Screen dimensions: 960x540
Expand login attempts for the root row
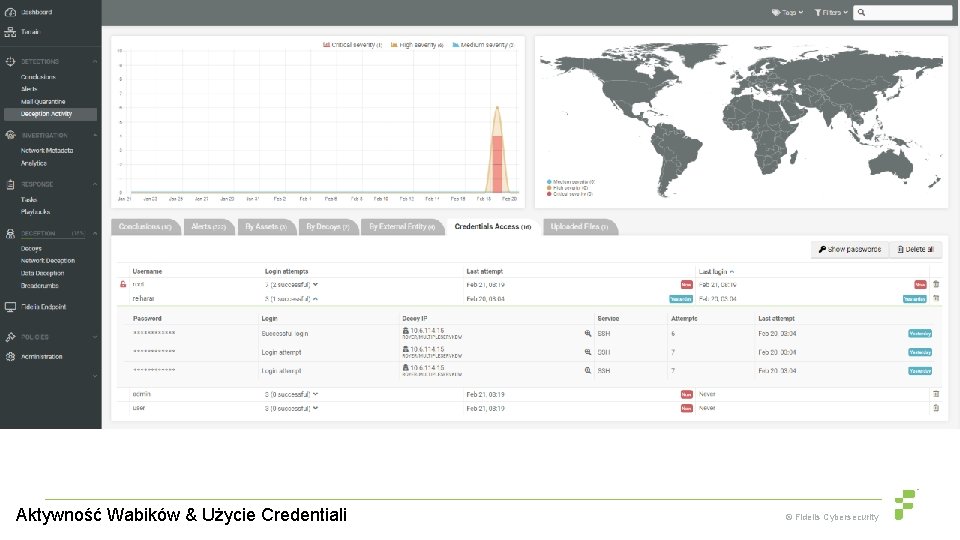tap(315, 285)
